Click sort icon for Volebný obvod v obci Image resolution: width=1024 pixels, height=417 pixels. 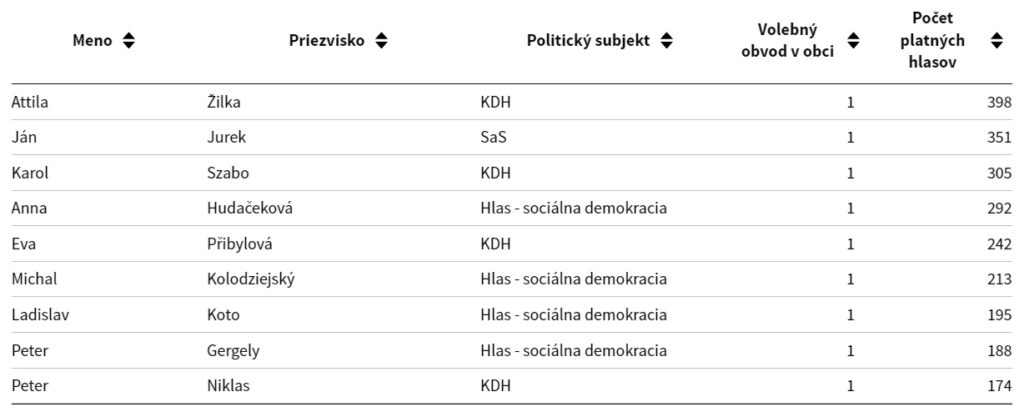click(x=853, y=41)
